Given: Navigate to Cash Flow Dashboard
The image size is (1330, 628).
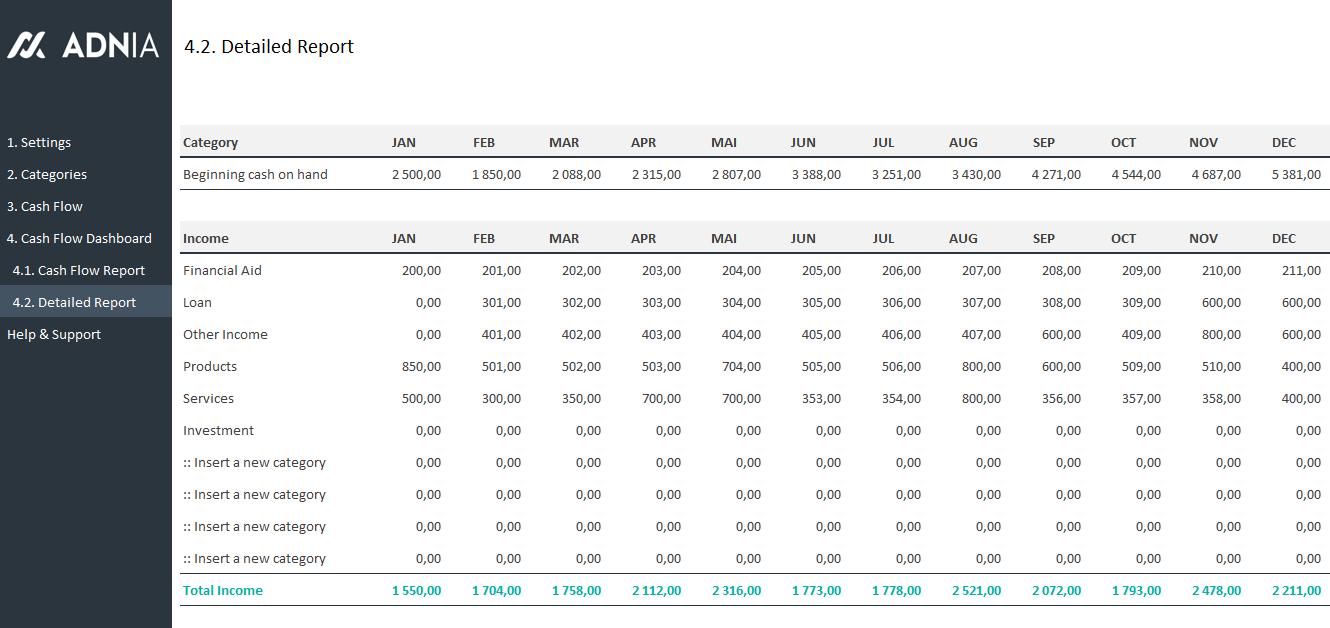Looking at the screenshot, I should [79, 238].
